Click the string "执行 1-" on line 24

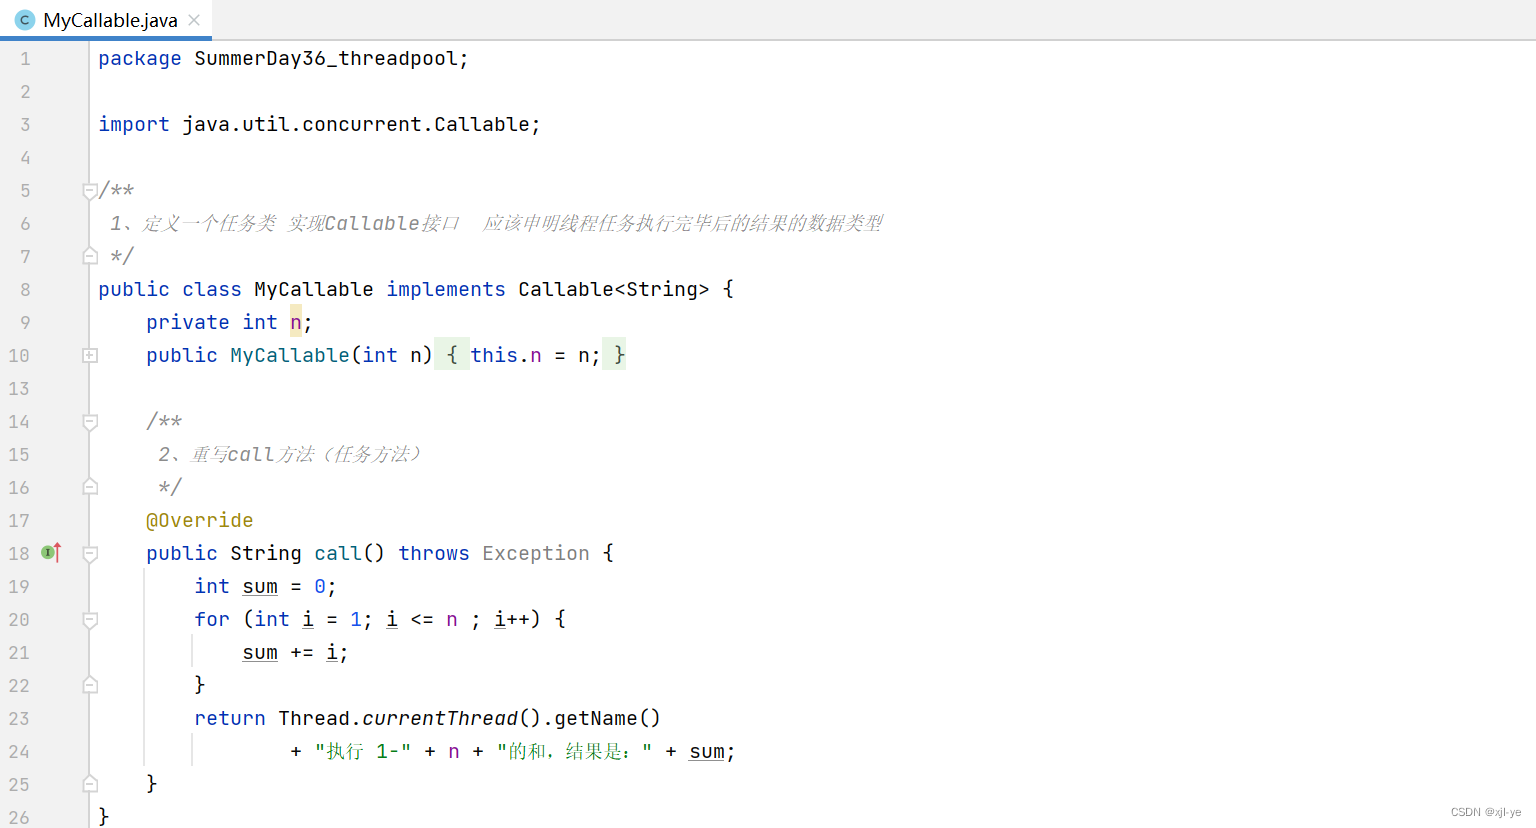pos(363,752)
